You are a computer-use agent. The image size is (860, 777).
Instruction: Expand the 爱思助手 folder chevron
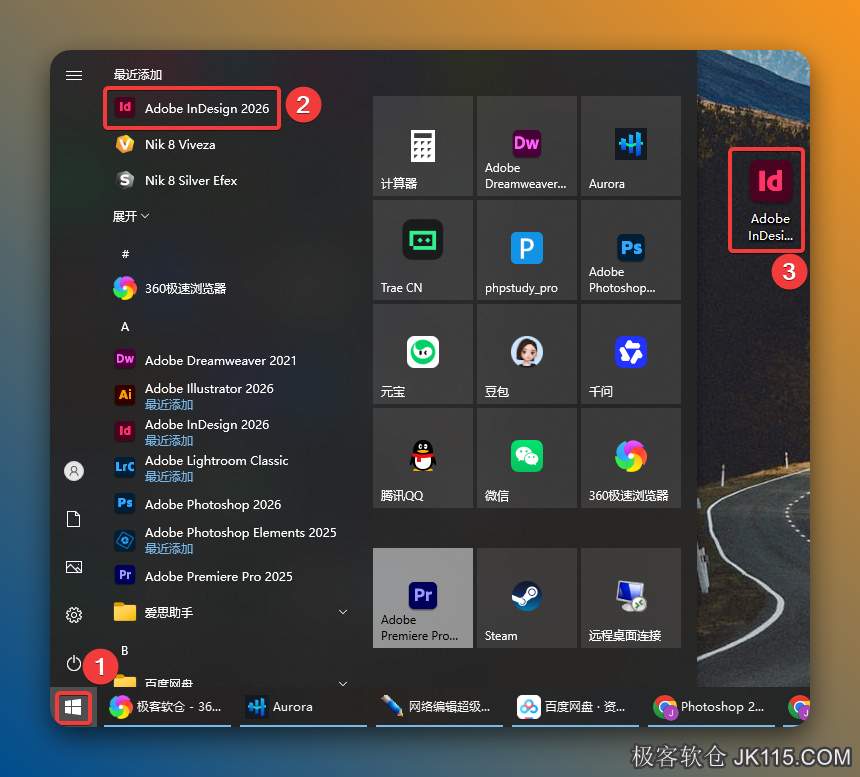point(343,612)
